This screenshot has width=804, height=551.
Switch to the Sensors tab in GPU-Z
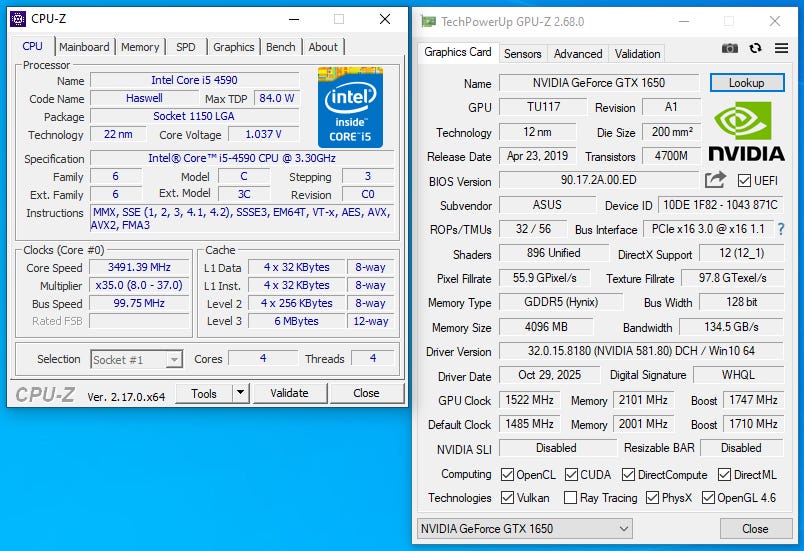coord(522,54)
